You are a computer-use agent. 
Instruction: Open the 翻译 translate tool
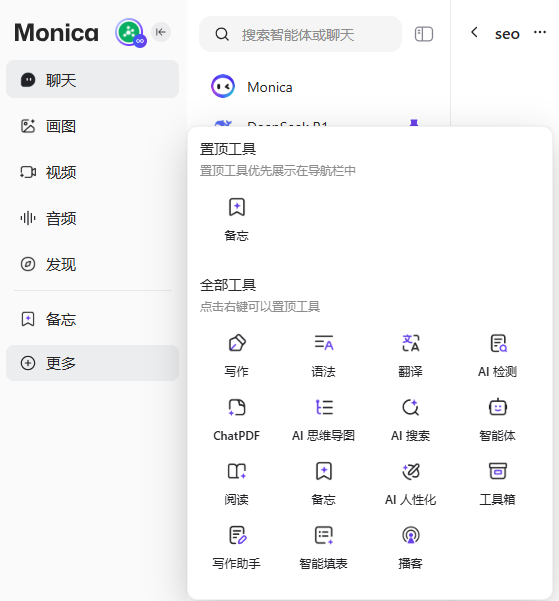tap(411, 356)
